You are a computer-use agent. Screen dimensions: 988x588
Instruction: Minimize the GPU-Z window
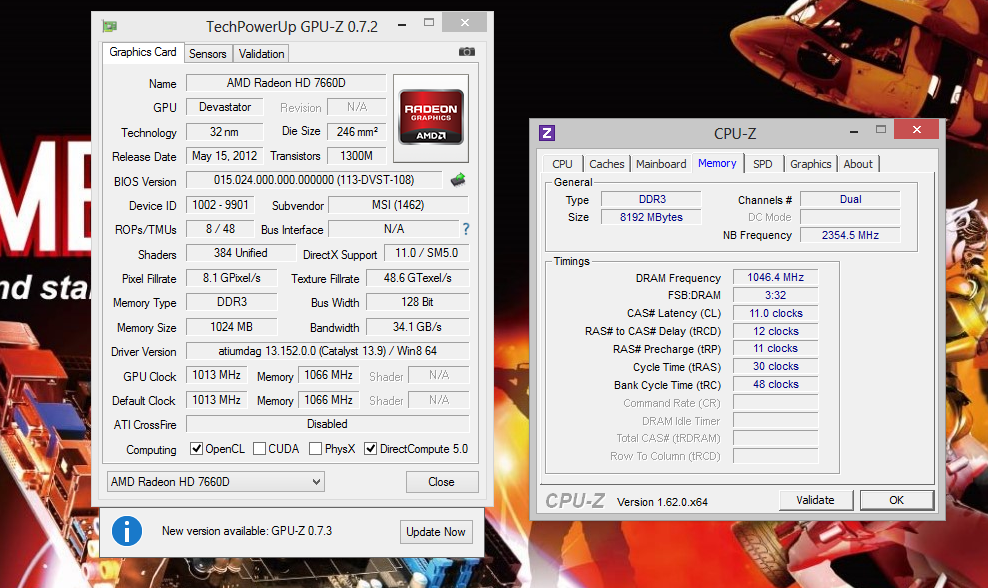click(401, 24)
